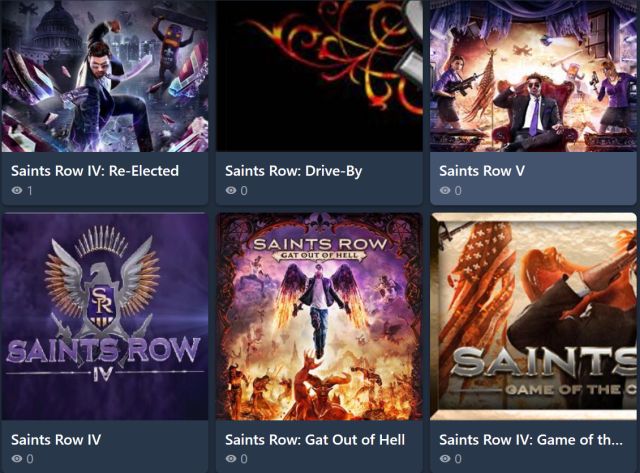Open the Game of the Century edition cover
Viewport: 640px width, 473px height.
pos(533,316)
